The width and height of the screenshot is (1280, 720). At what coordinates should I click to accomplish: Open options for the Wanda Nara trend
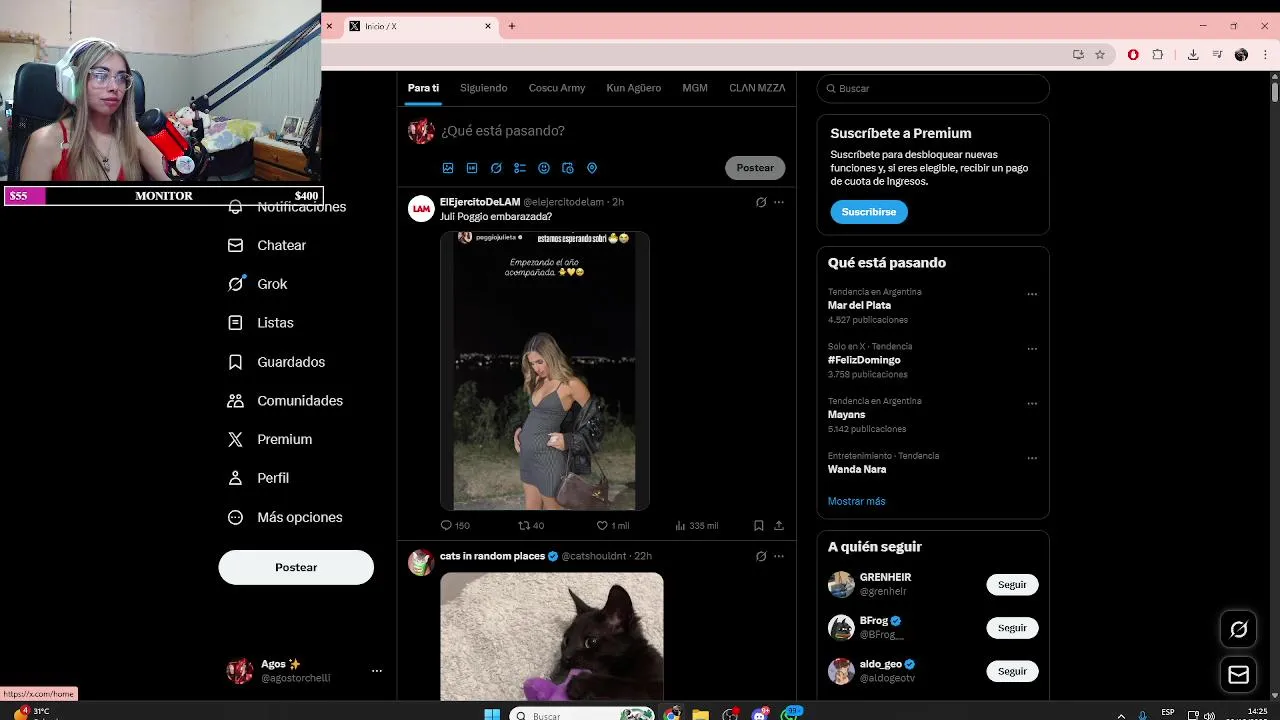pos(1032,458)
